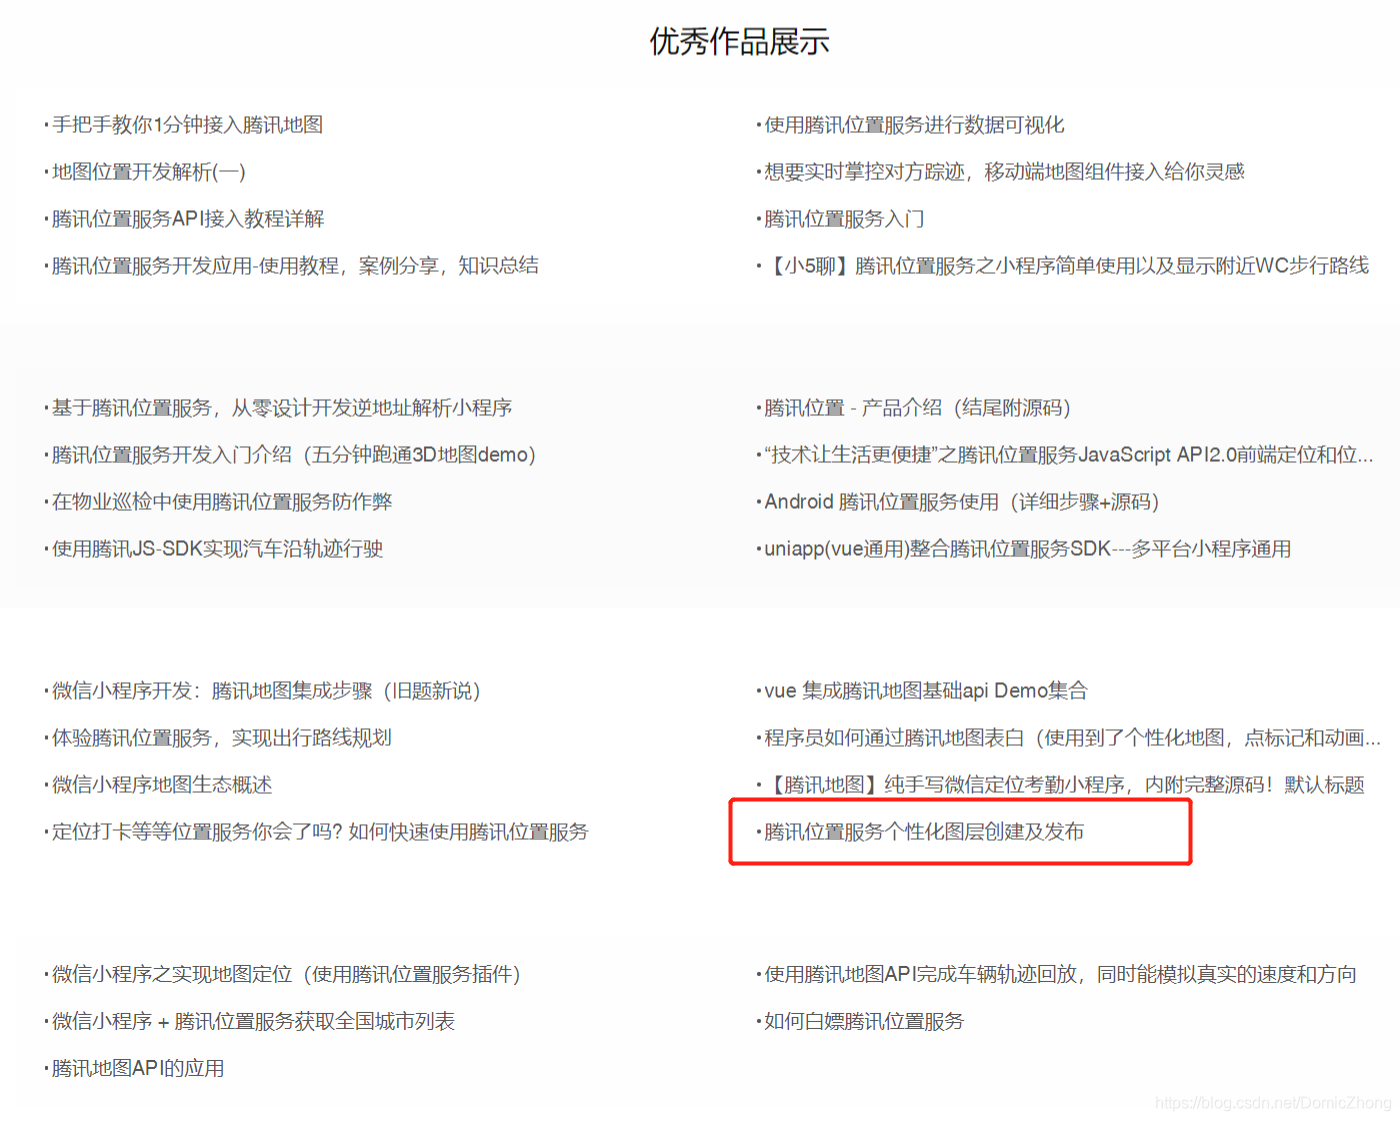Open uniapp(vue通用)整合腾讯位置服务SDK link
This screenshot has width=1400, height=1121.
click(1028, 549)
